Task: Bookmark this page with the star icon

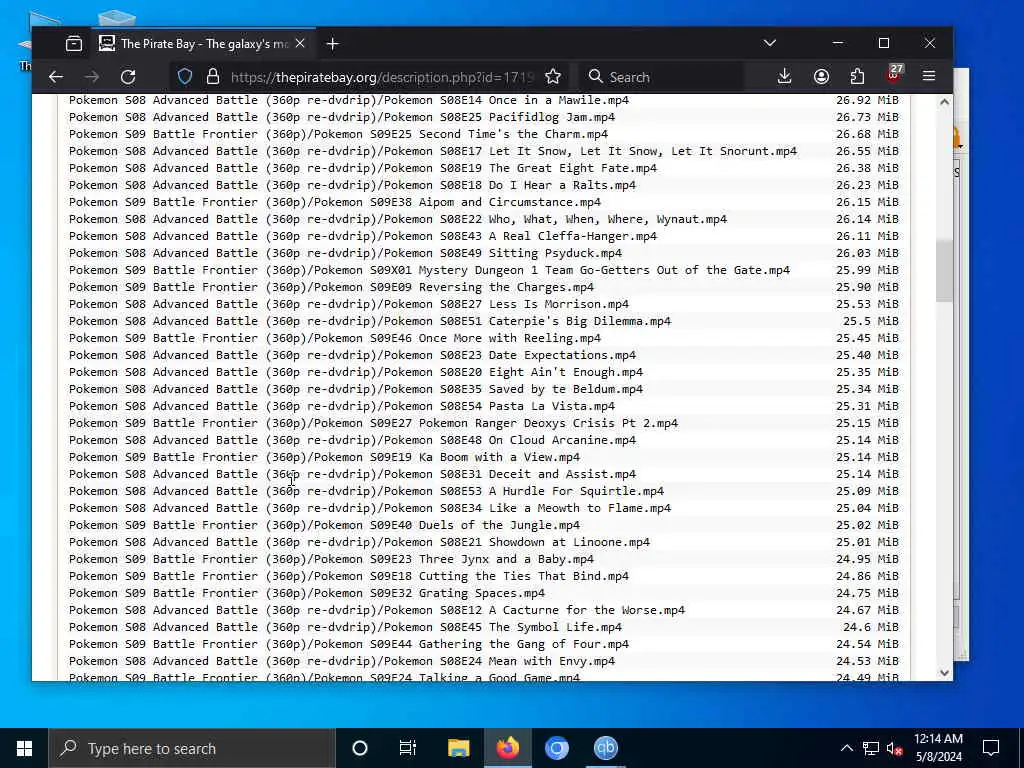Action: [553, 77]
